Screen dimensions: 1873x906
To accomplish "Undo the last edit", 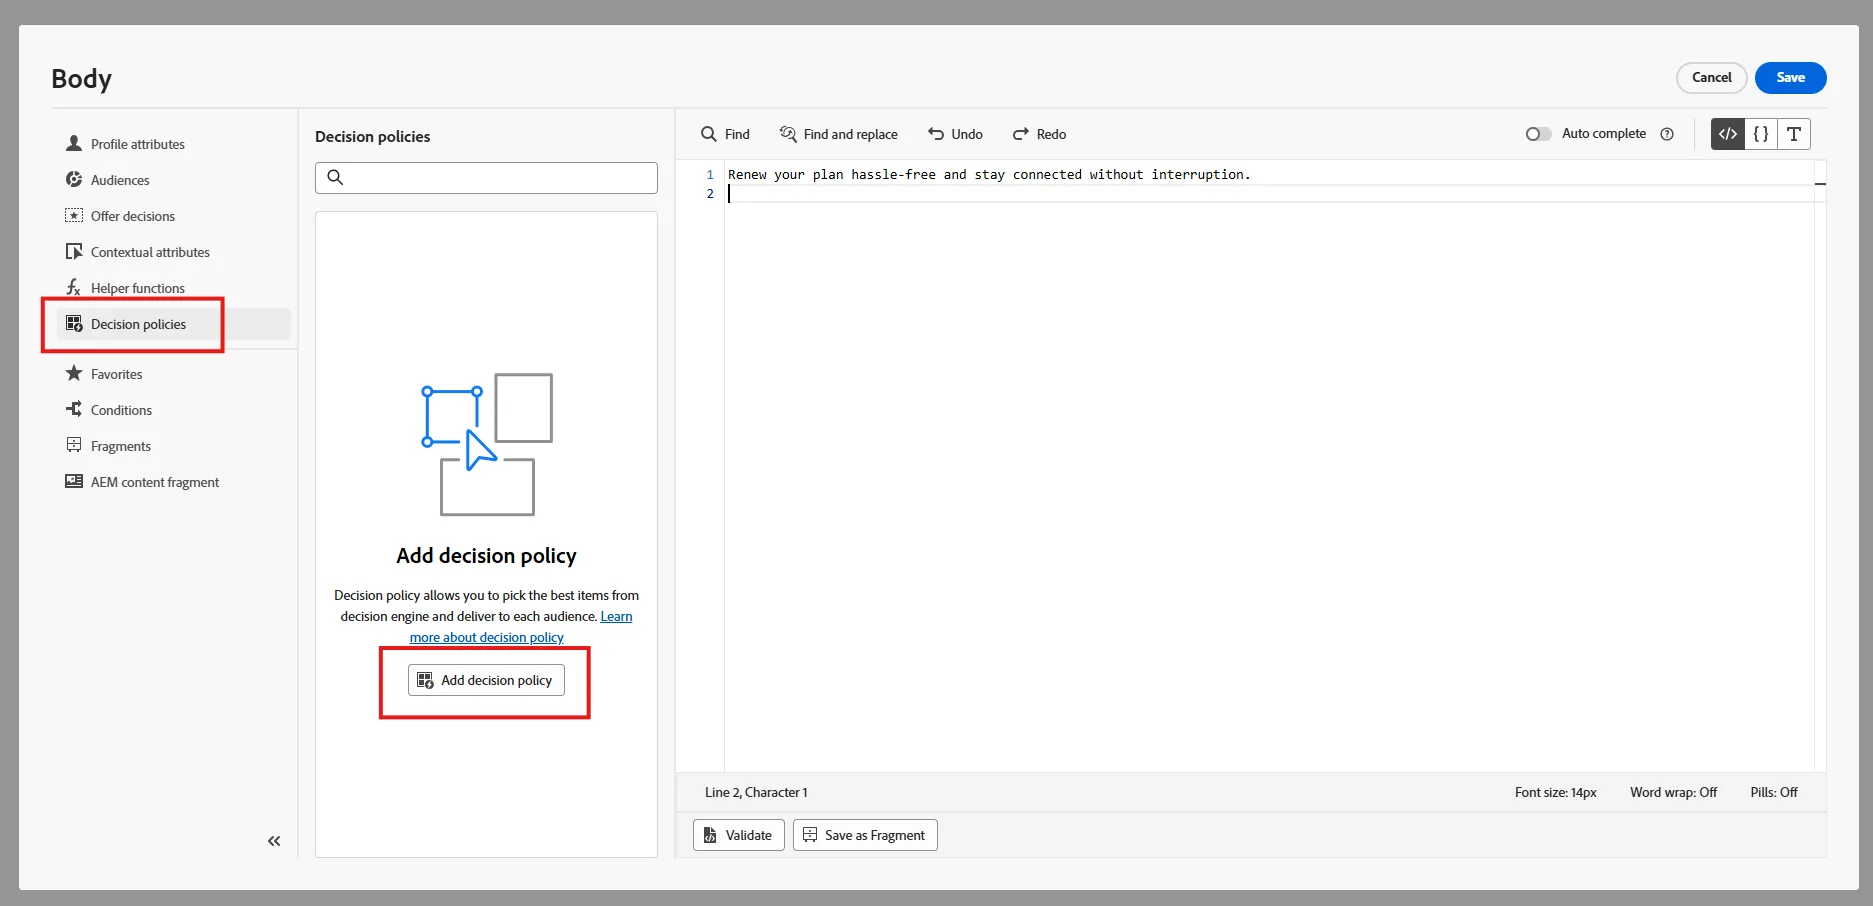I will [955, 134].
